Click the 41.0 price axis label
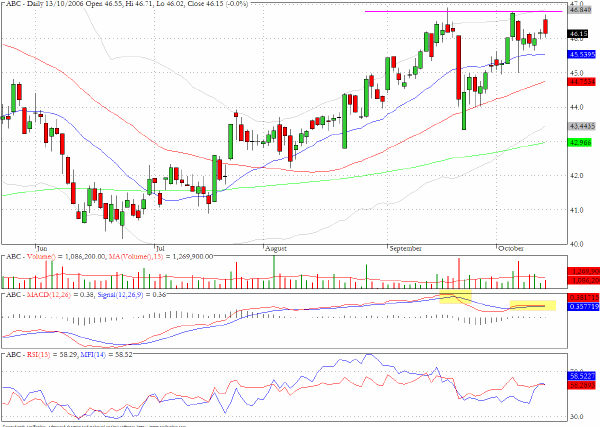Screen dimensions: 600x427 click(x=577, y=210)
